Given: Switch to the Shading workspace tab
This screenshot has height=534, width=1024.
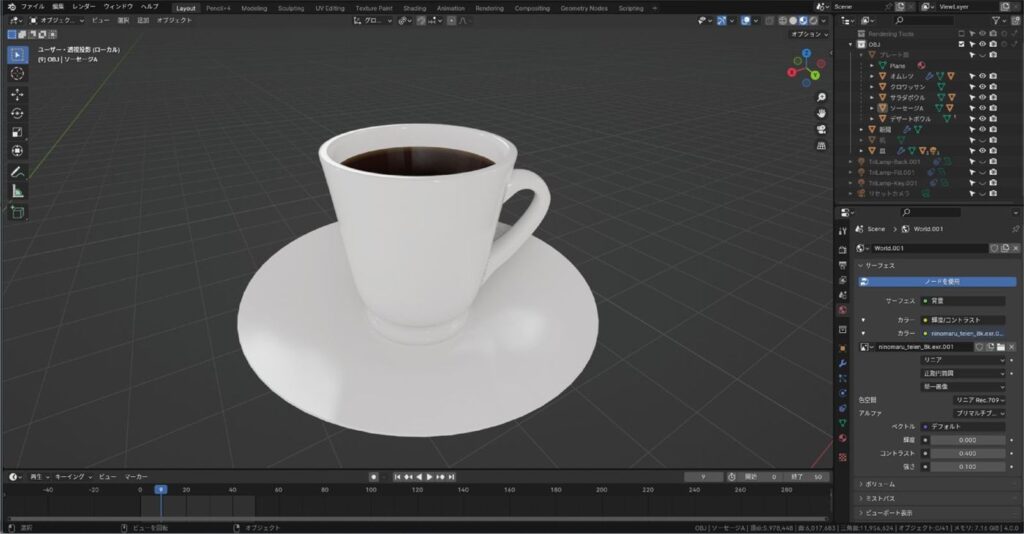Looking at the screenshot, I should click(415, 8).
